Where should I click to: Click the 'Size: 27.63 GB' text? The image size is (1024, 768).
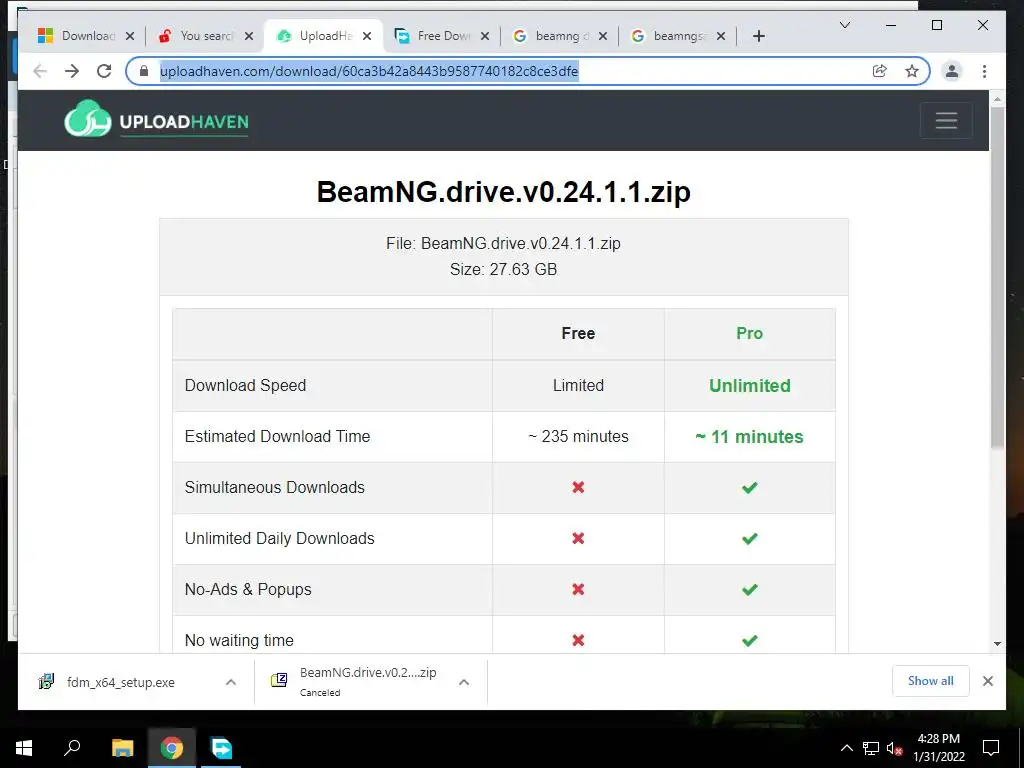(504, 269)
